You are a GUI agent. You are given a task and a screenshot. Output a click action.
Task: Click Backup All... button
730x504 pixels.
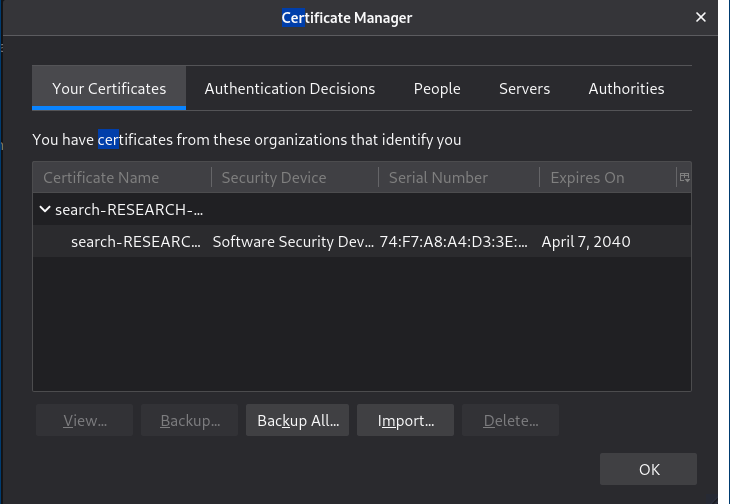click(297, 420)
